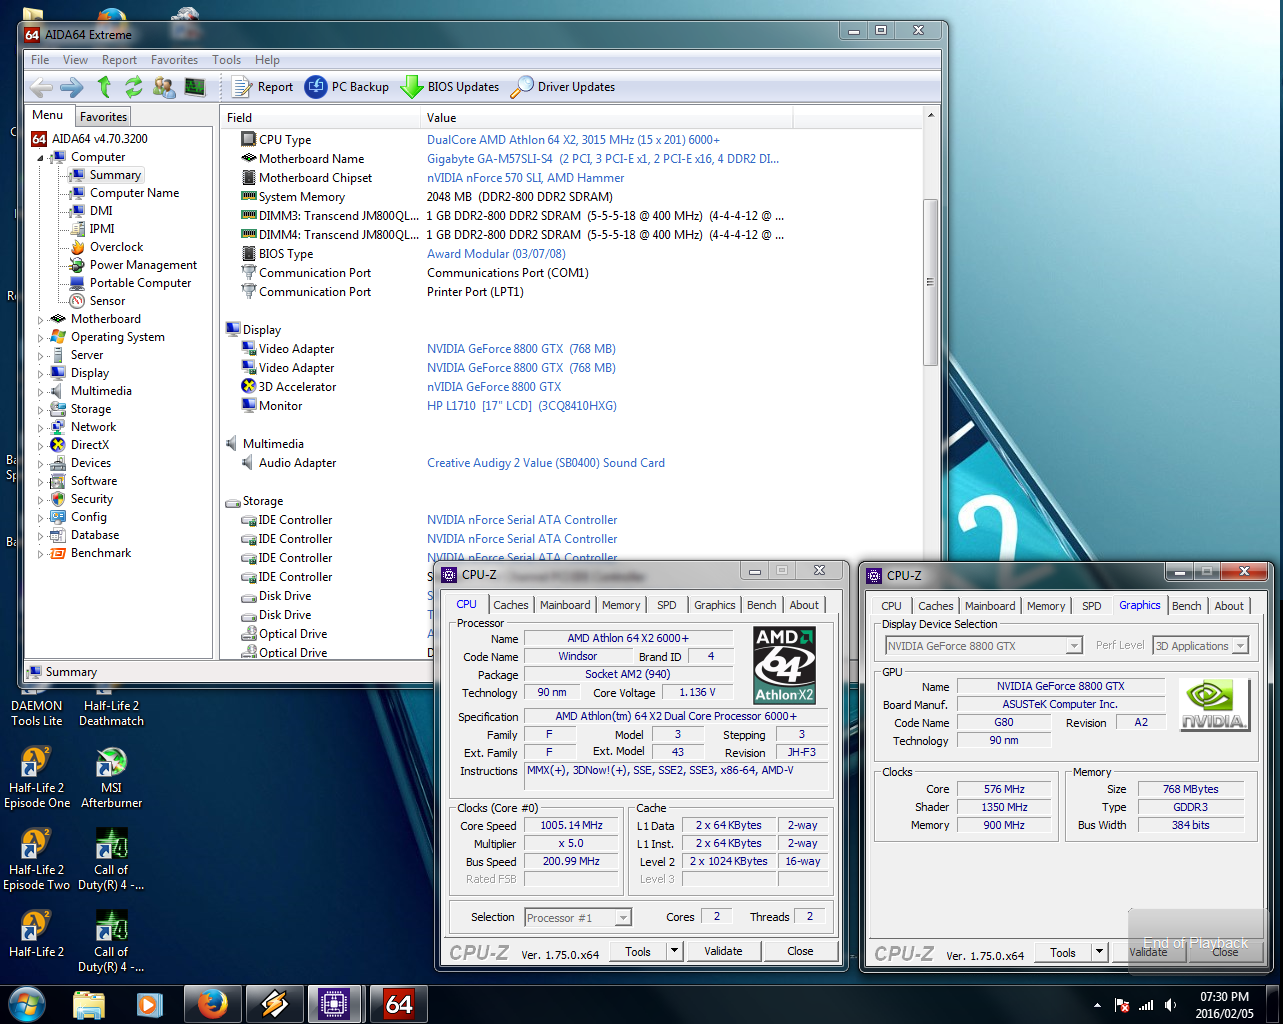Open Driver Updates in toolbar
The image size is (1283, 1024).
click(x=563, y=87)
